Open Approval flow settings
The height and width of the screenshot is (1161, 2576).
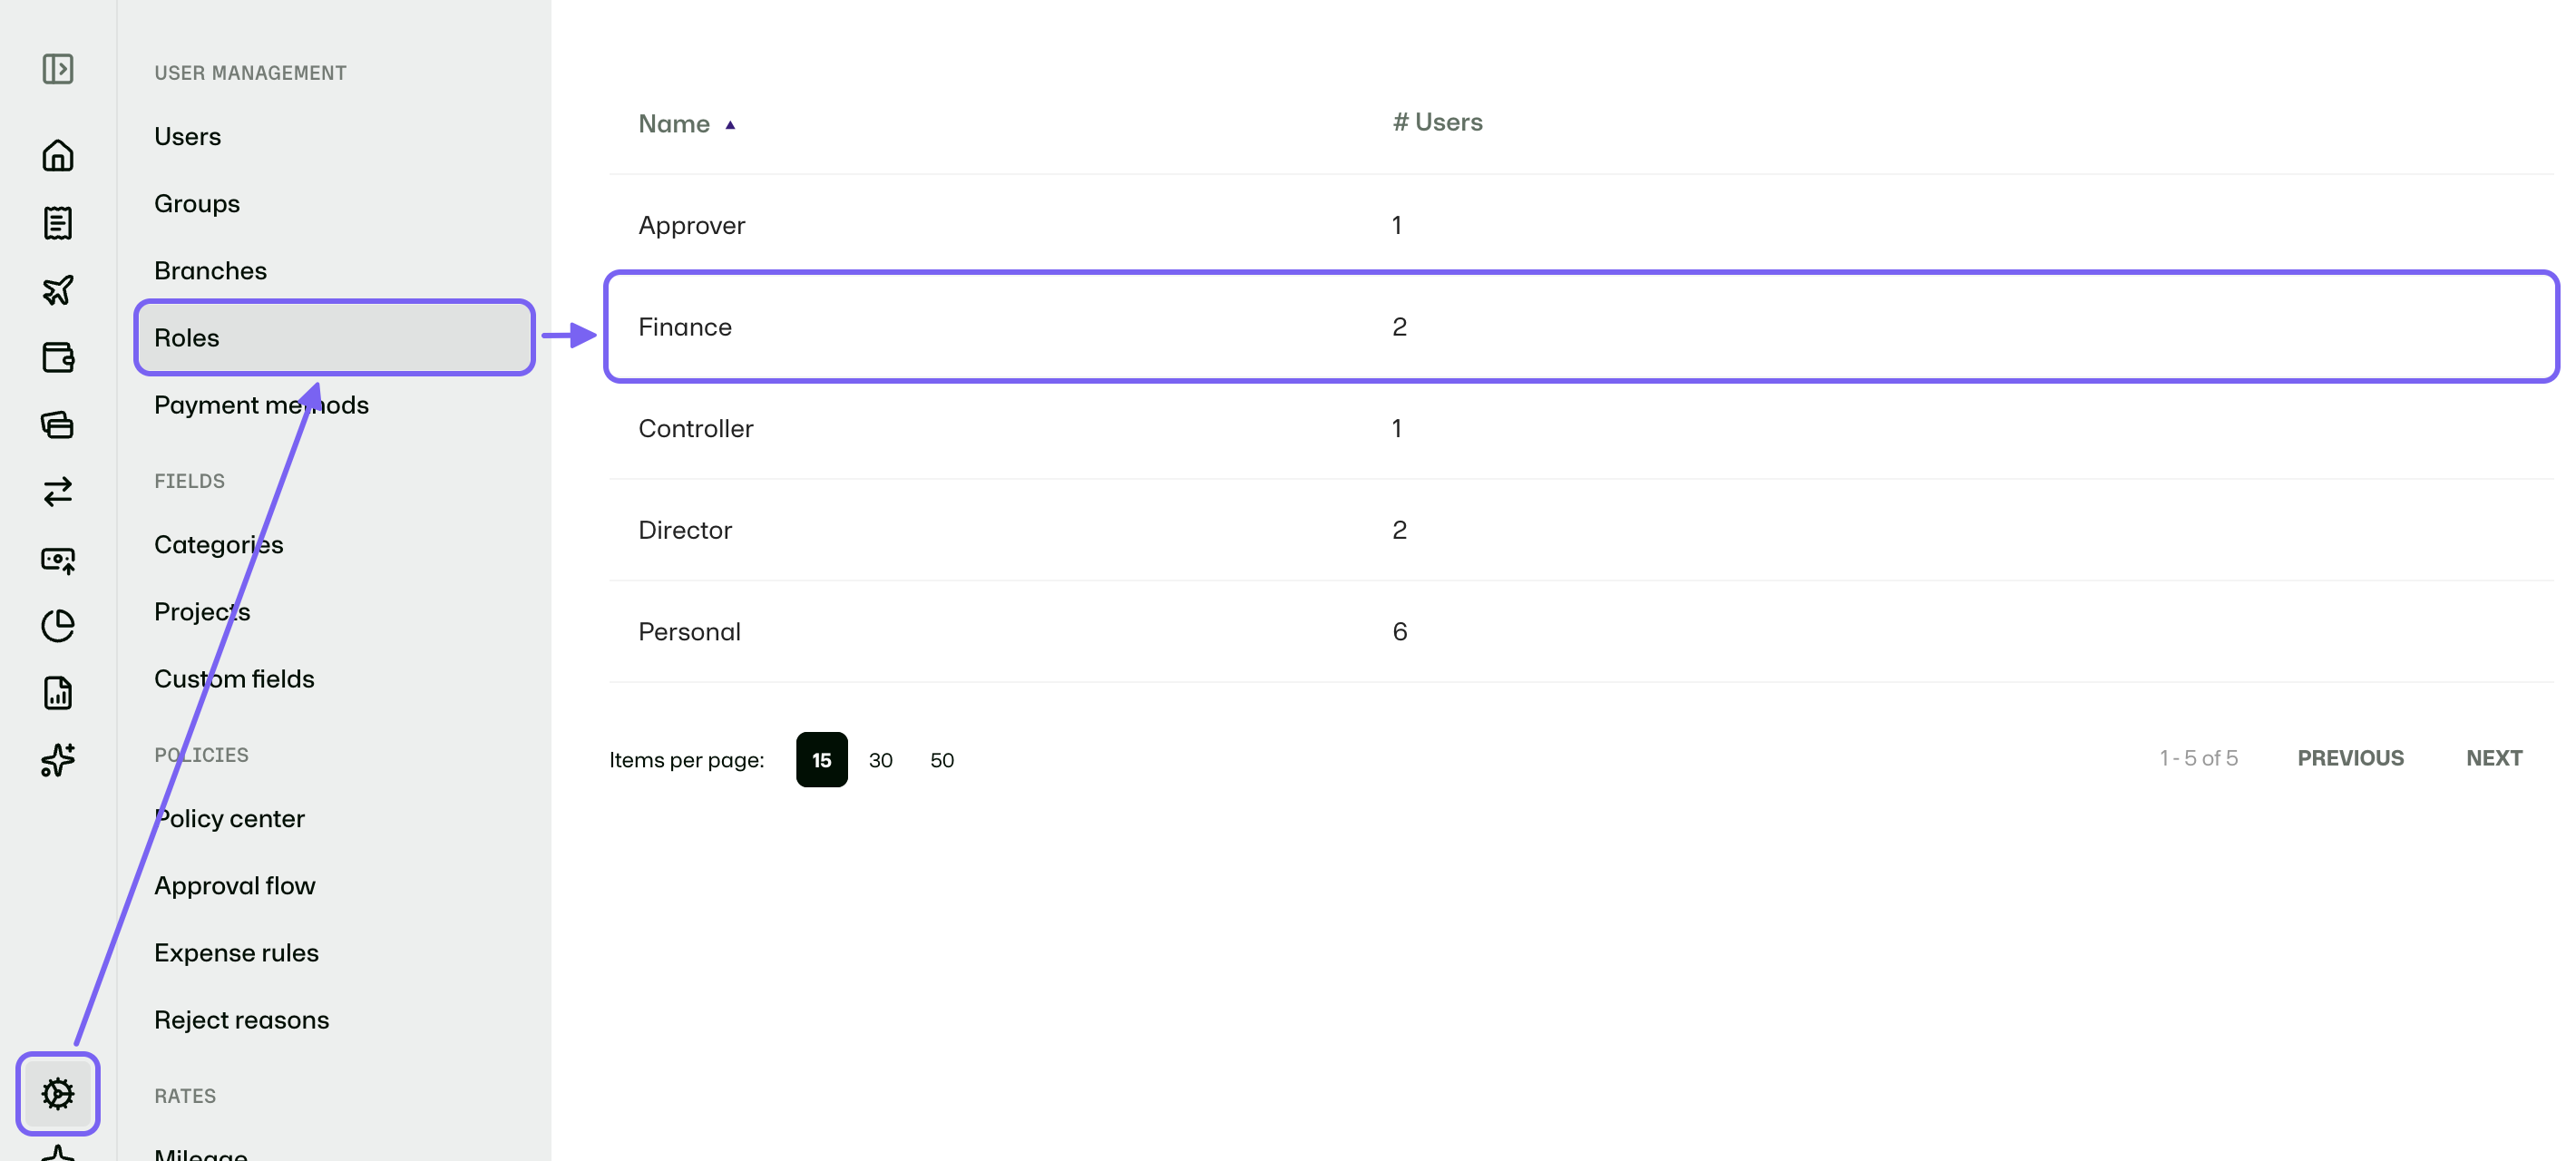tap(234, 885)
